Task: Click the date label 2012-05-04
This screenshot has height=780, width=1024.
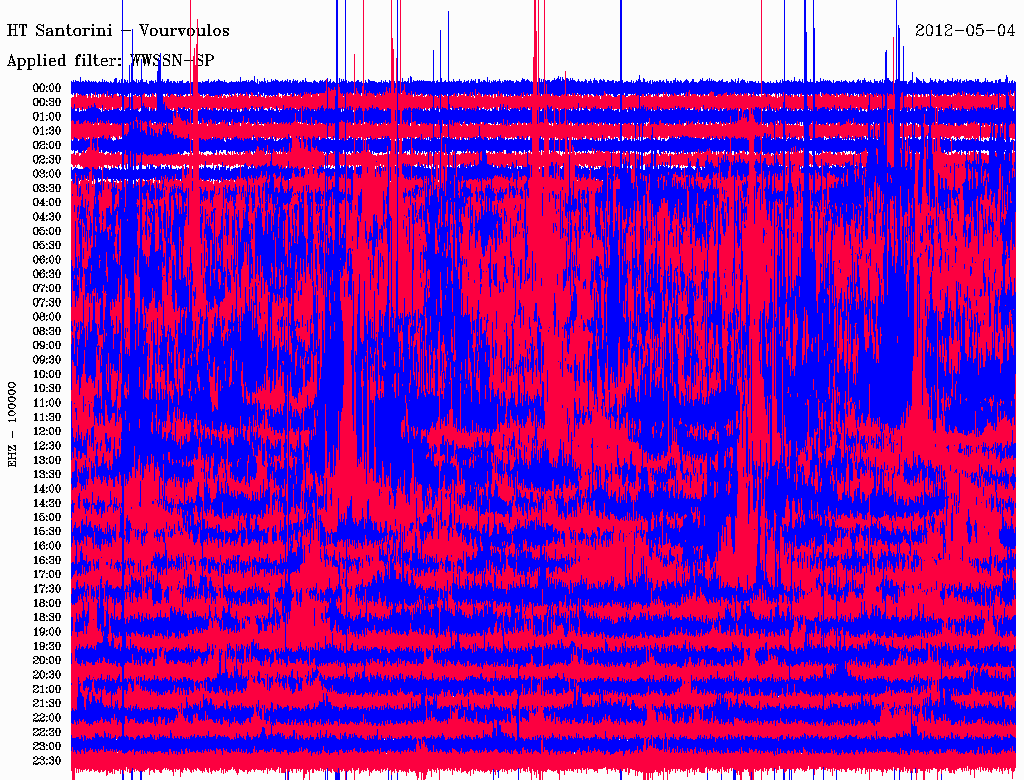Action: click(x=965, y=31)
